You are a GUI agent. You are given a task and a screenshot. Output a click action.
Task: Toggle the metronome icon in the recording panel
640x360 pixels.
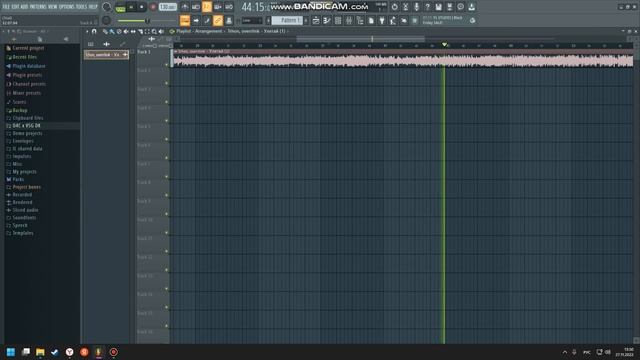point(185,7)
